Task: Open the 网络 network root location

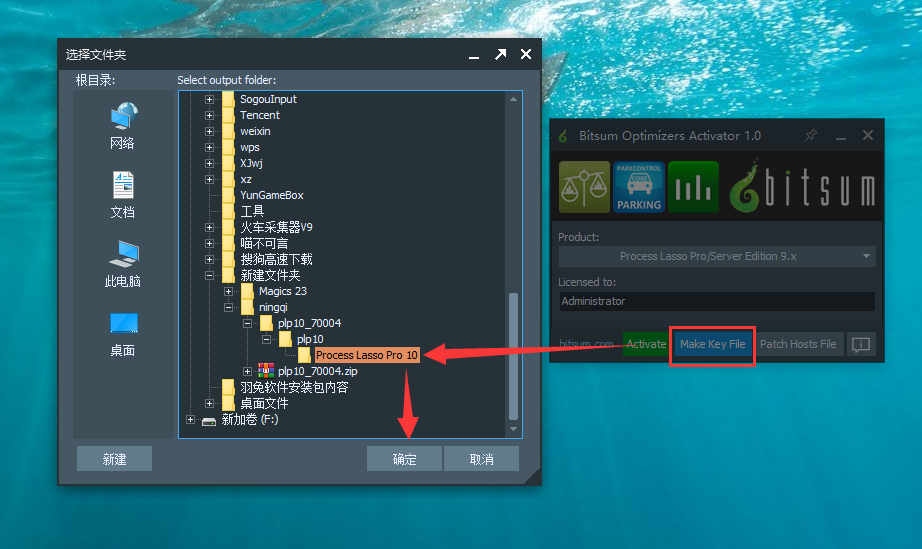Action: 122,125
